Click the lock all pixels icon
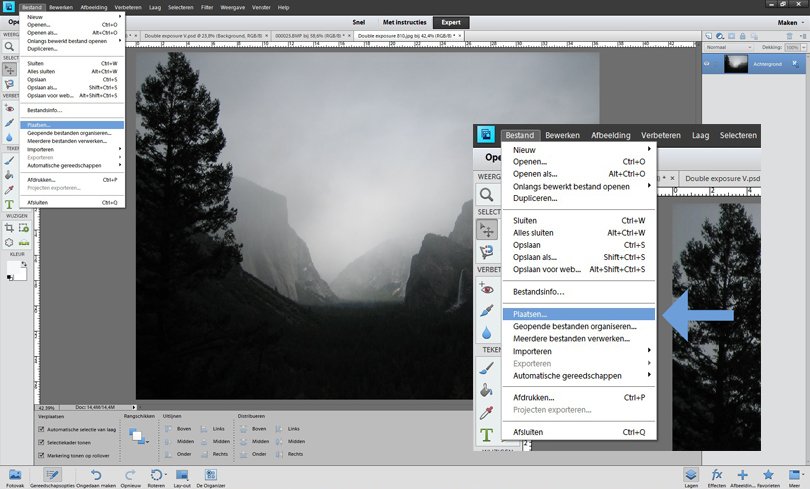Screen dimensions: 810x489 point(743,36)
